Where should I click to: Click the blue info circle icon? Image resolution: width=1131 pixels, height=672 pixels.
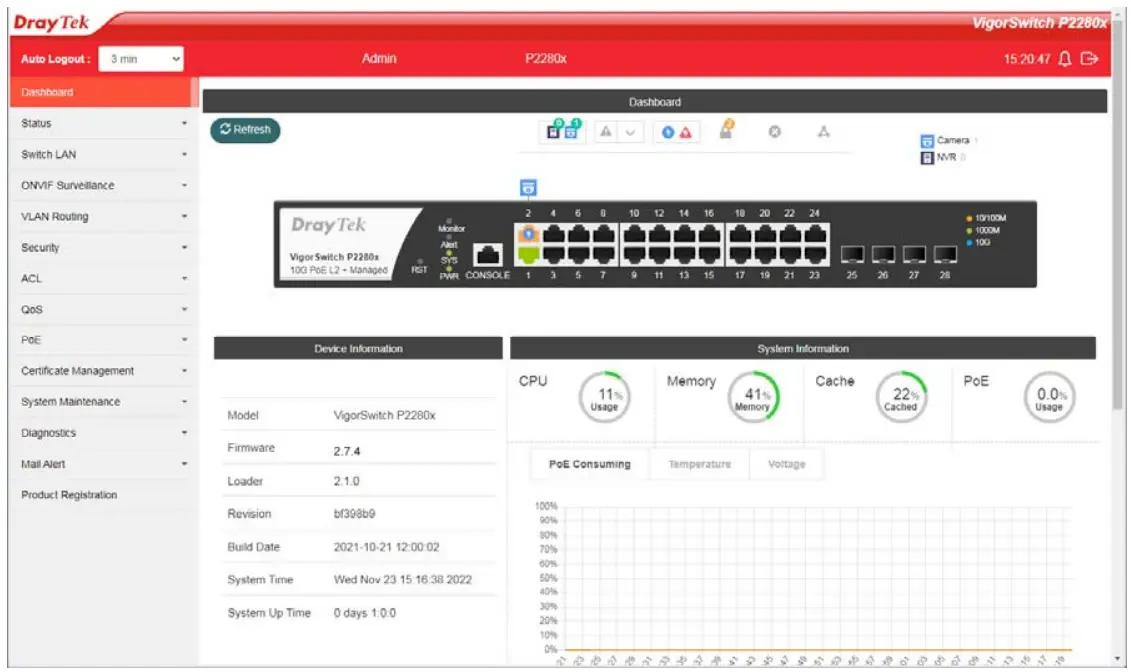[x=668, y=132]
